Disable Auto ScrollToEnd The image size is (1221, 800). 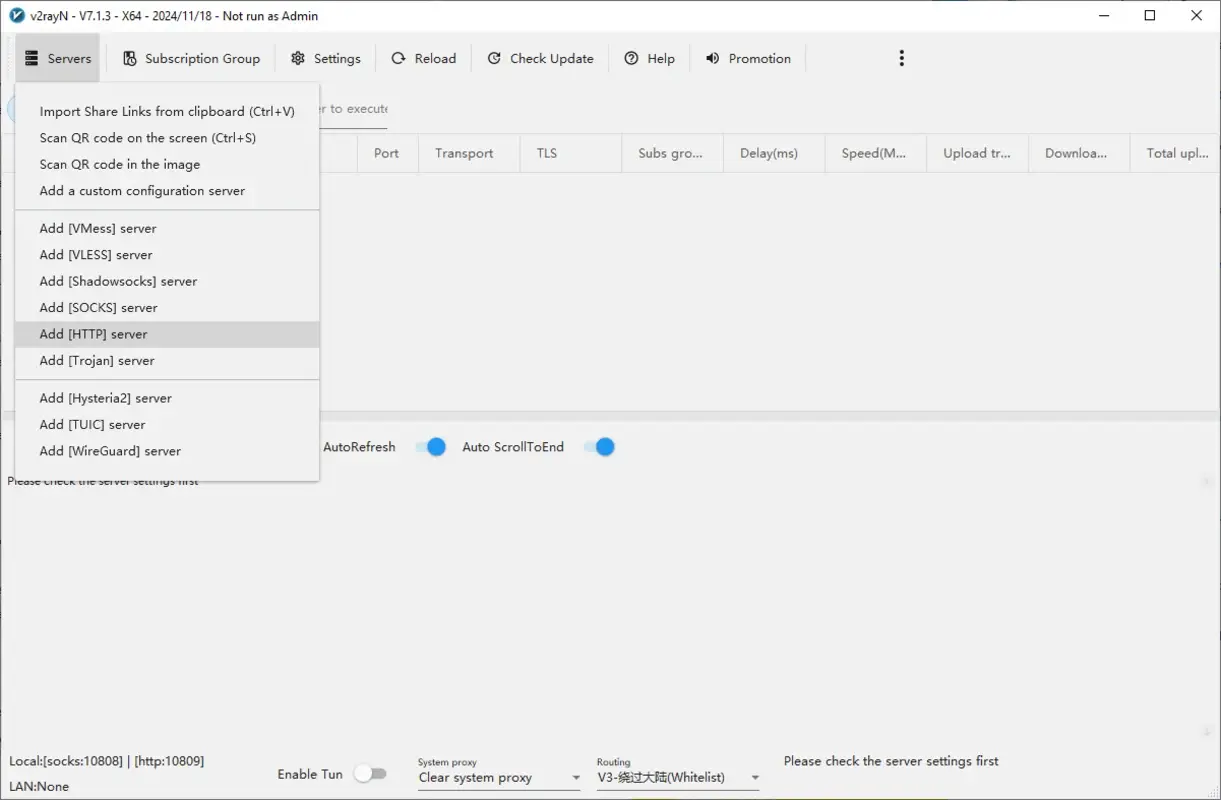[x=598, y=447]
